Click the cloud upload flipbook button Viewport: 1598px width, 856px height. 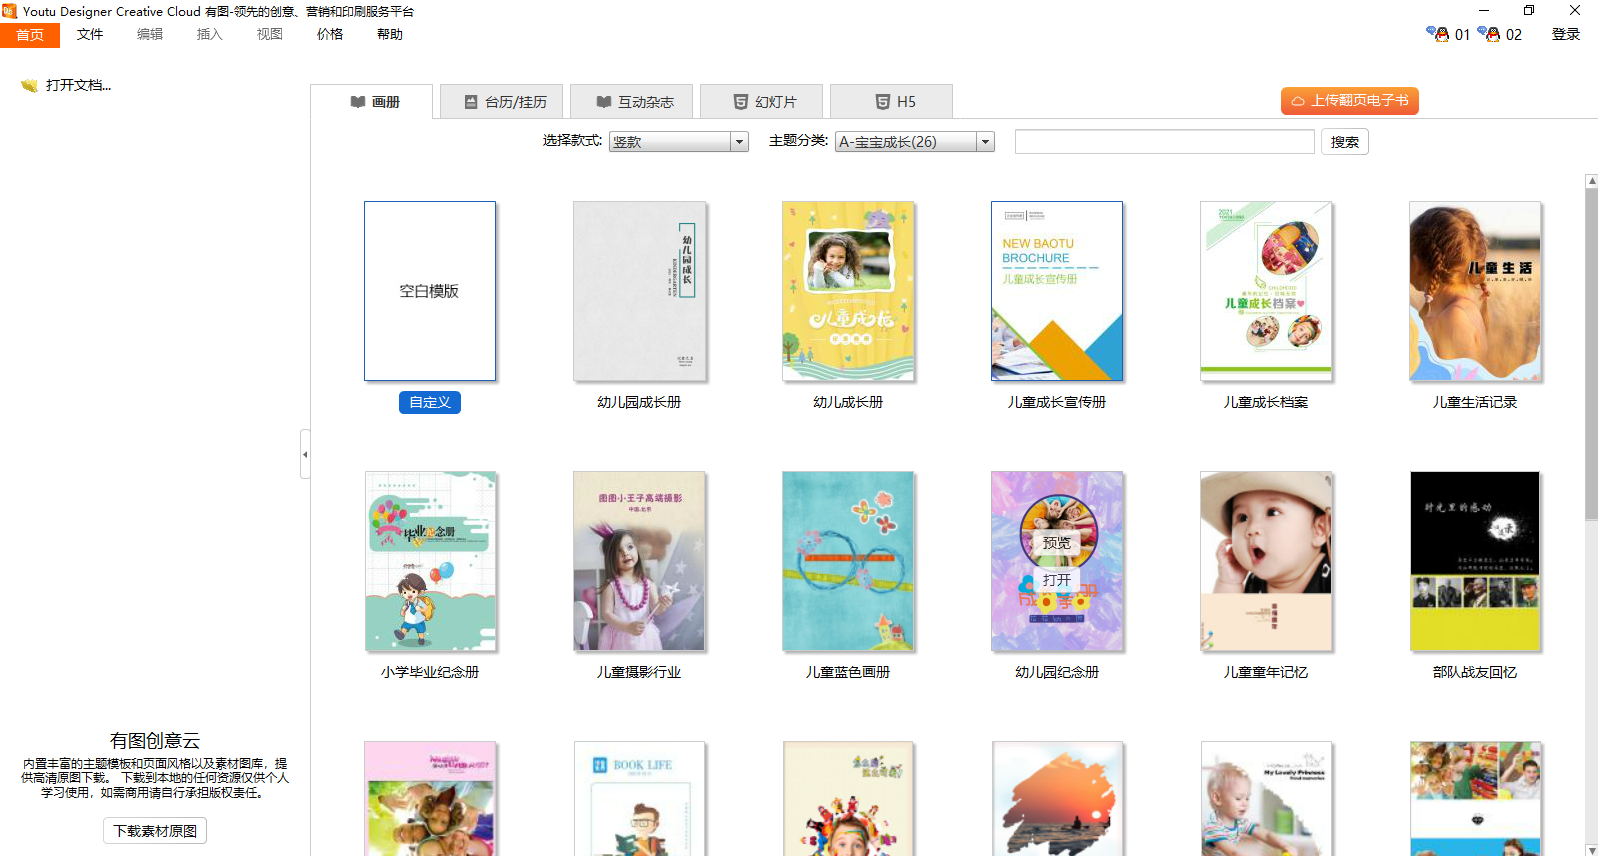click(x=1349, y=101)
